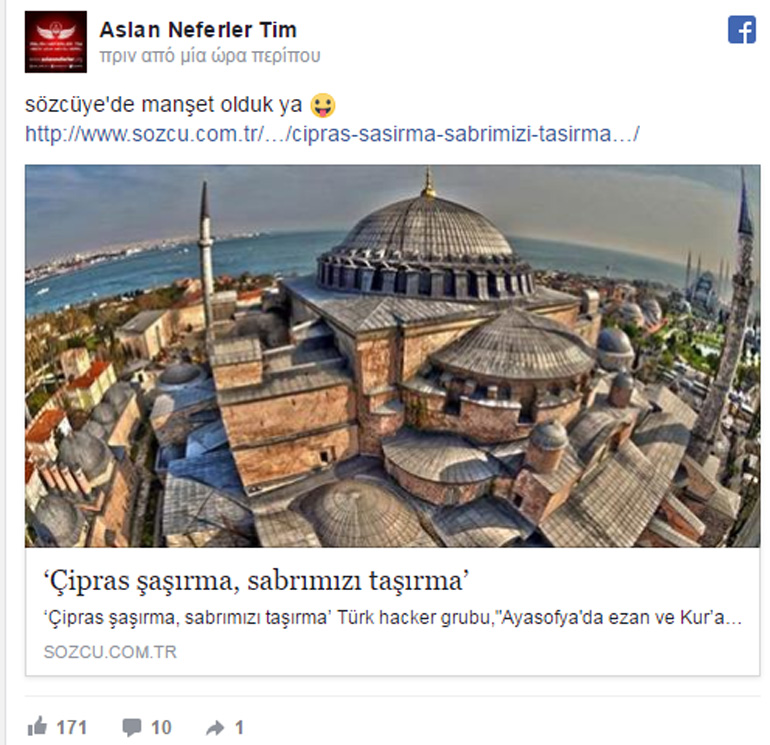Open the Aslan Neferler Tim profile avatar
770x745 pixels.
point(55,42)
